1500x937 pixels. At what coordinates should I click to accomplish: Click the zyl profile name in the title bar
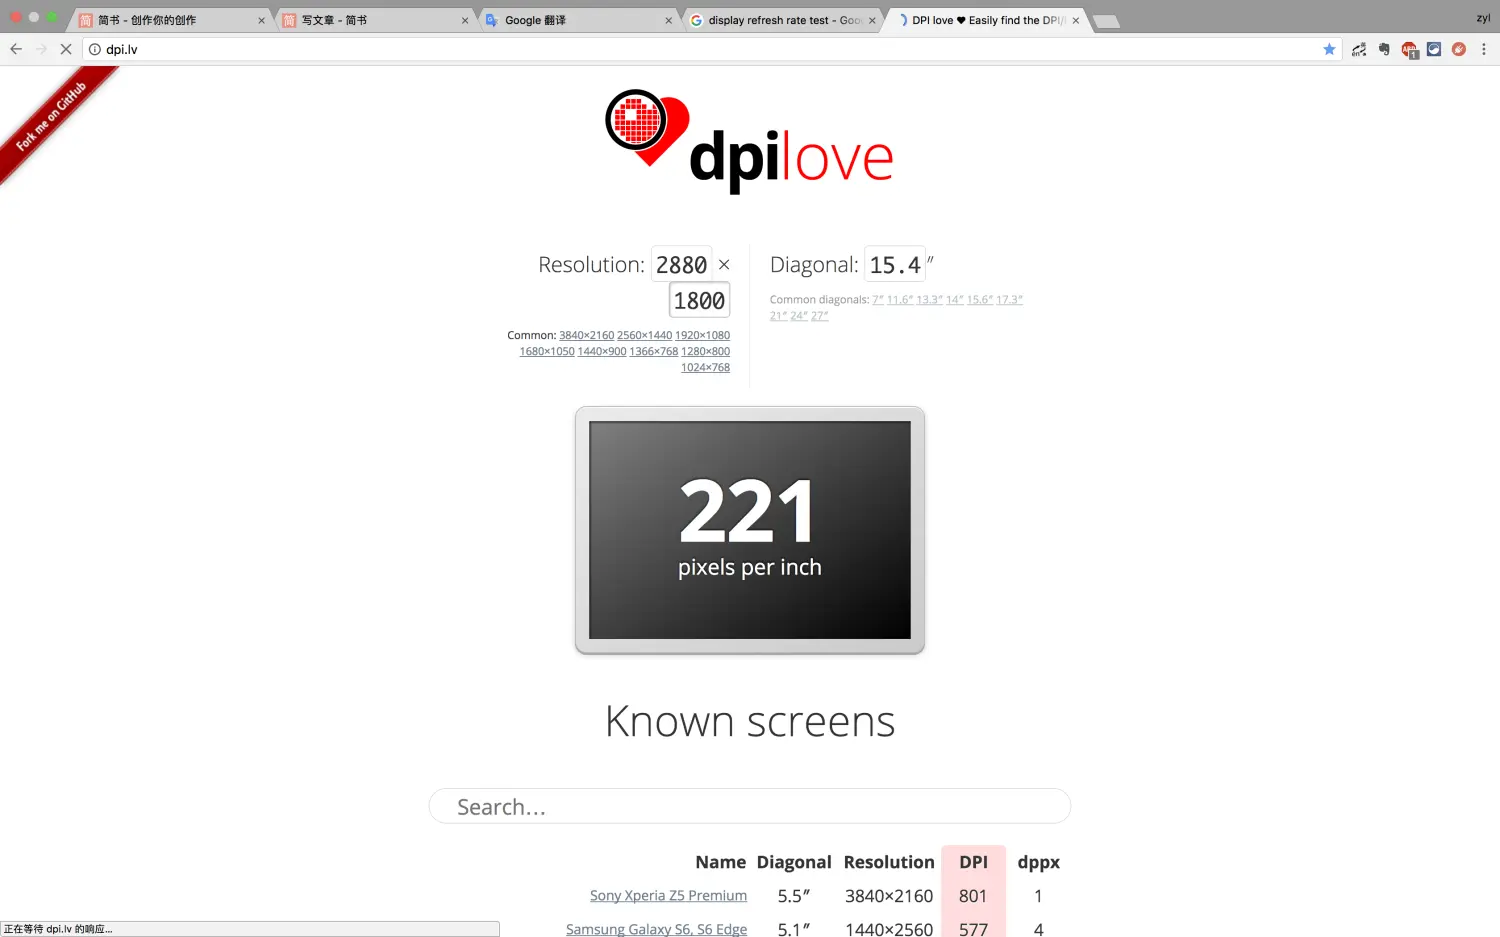[x=1483, y=18]
